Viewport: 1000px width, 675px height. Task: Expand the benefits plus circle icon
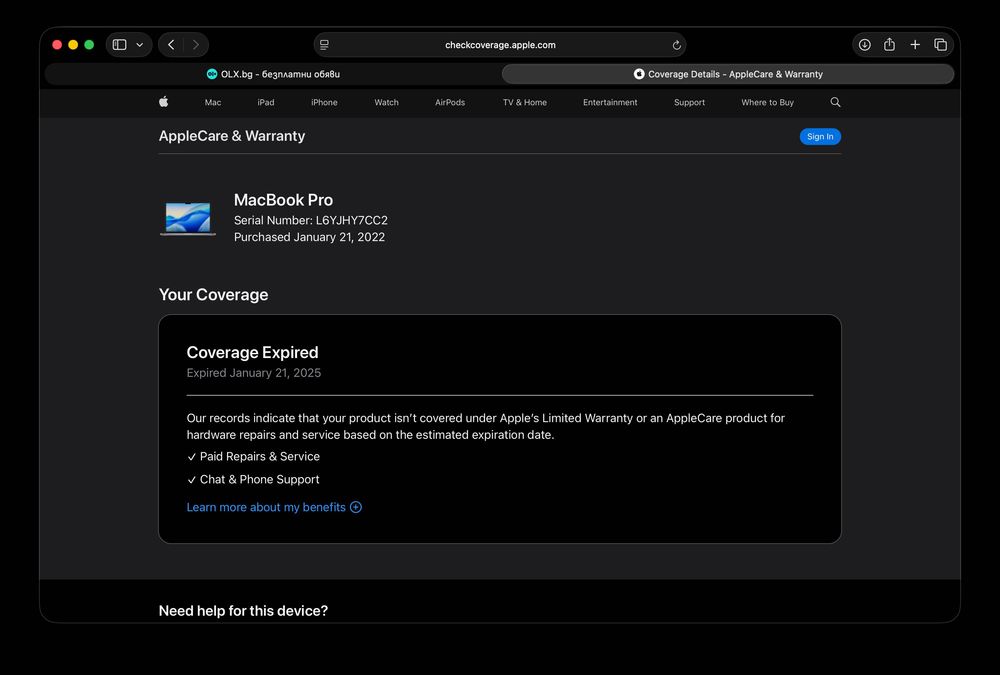coord(356,507)
